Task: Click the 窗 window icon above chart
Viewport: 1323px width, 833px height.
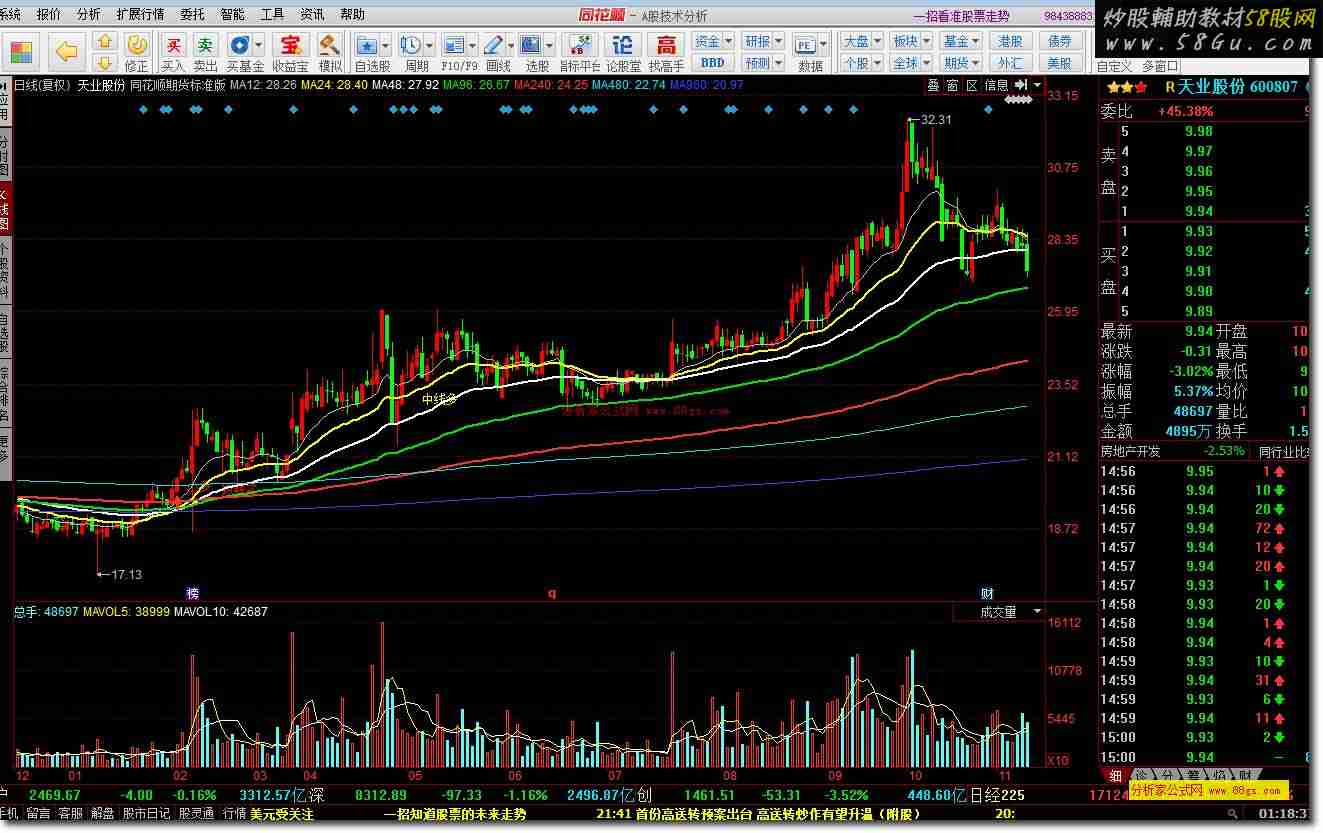Action: pos(952,85)
